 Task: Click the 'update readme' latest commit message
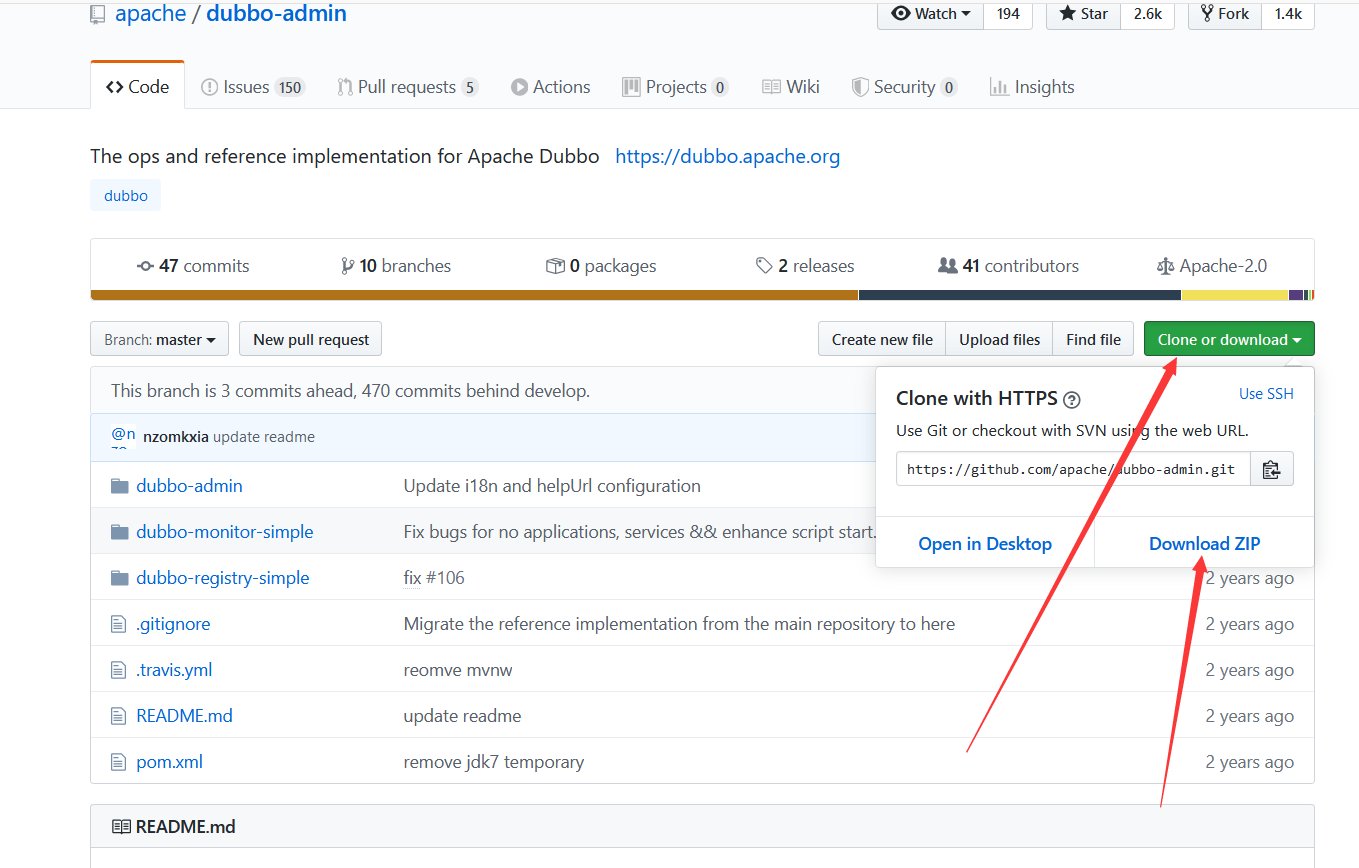[x=264, y=437]
